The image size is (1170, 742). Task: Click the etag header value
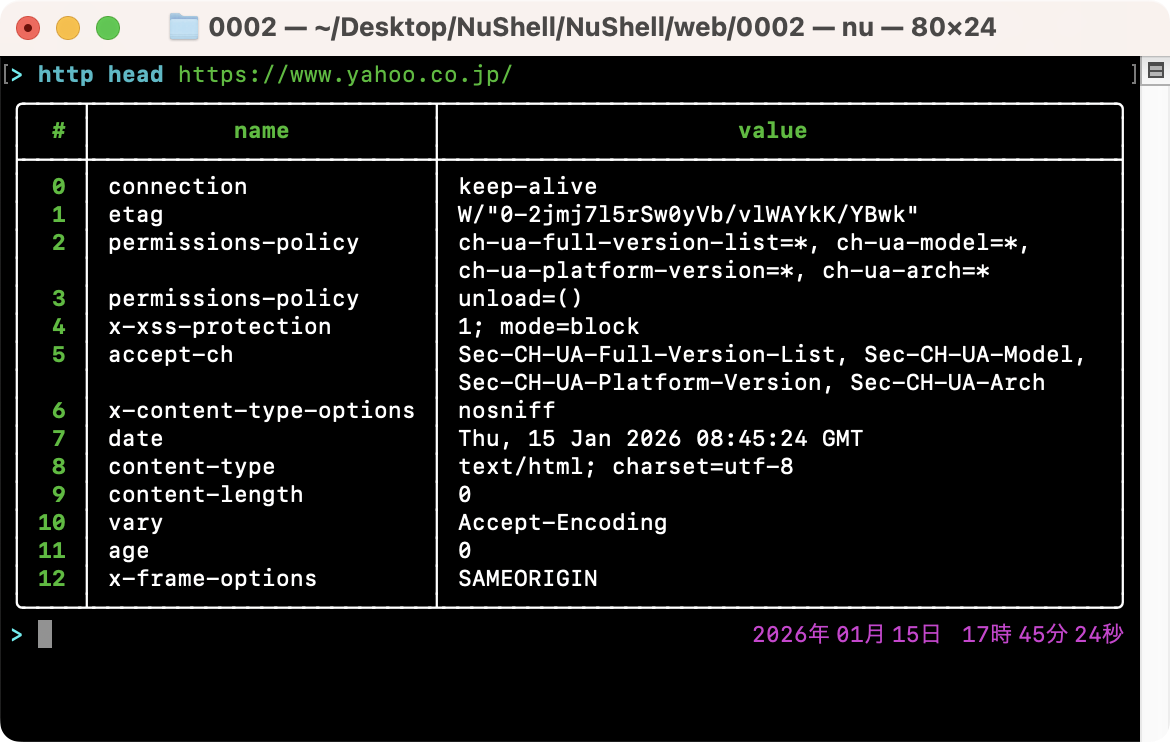[x=688, y=215]
